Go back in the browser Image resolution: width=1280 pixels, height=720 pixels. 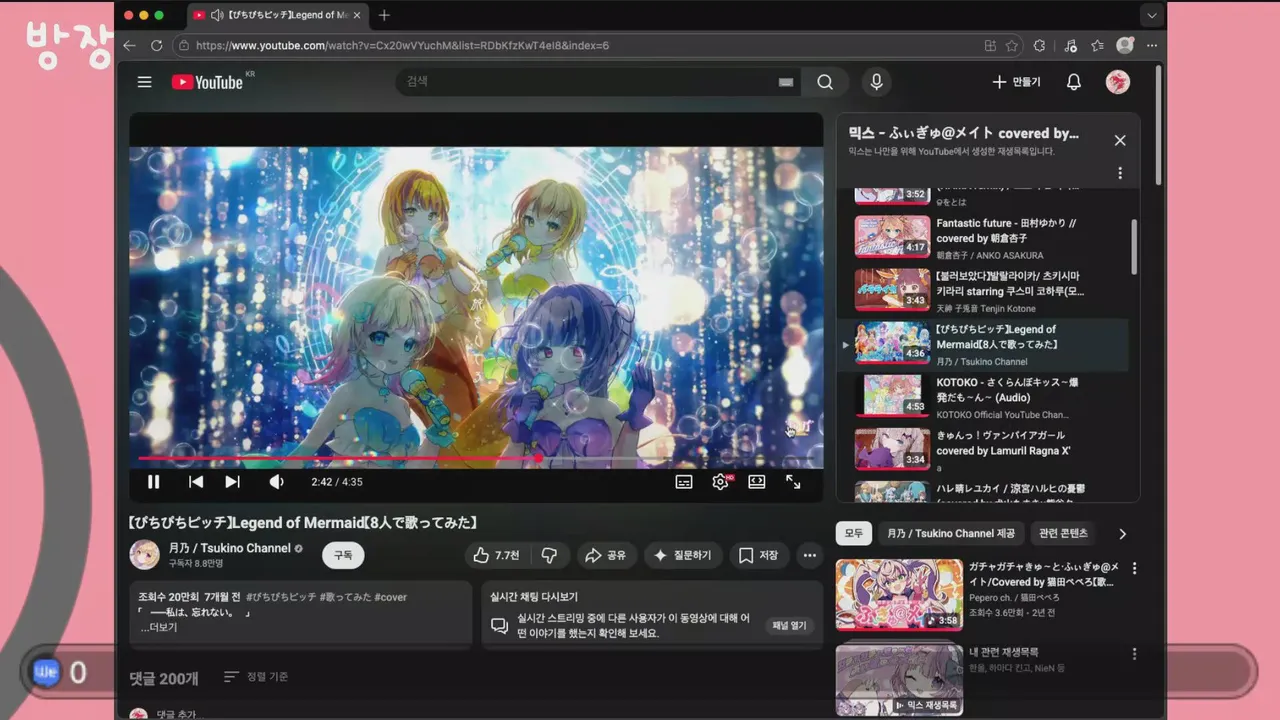[129, 45]
